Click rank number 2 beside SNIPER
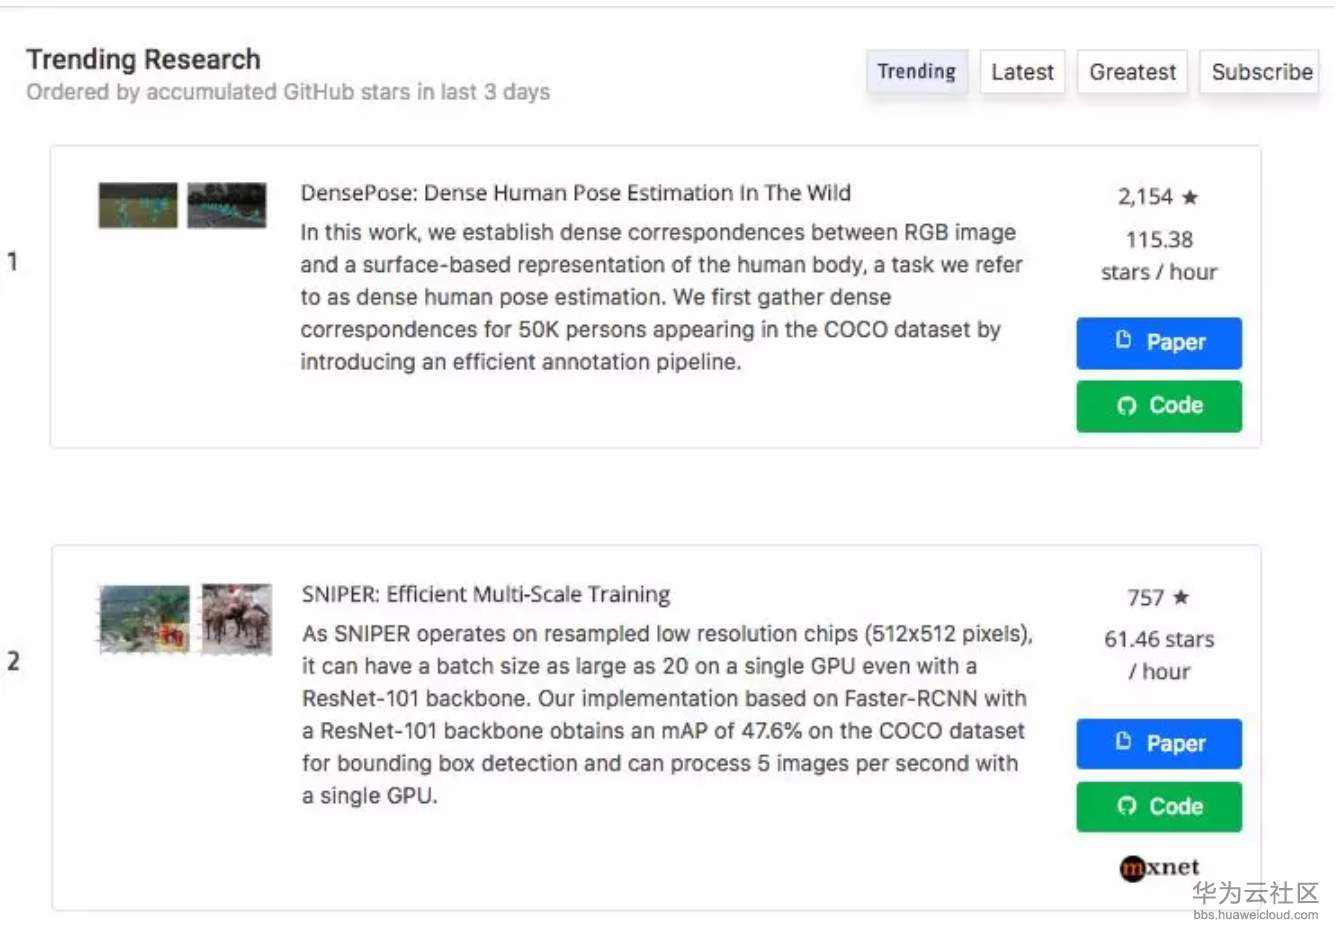 (13, 661)
